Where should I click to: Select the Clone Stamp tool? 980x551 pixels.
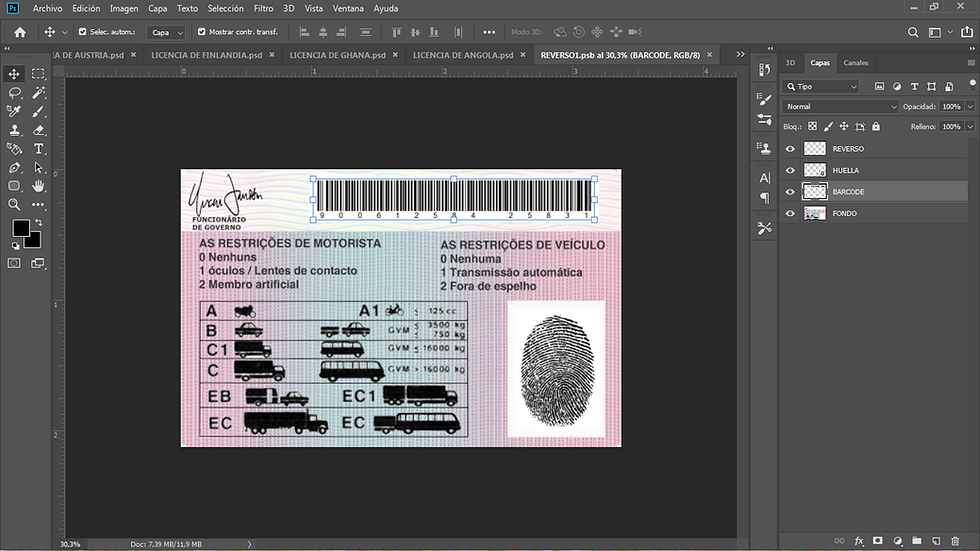[x=14, y=130]
